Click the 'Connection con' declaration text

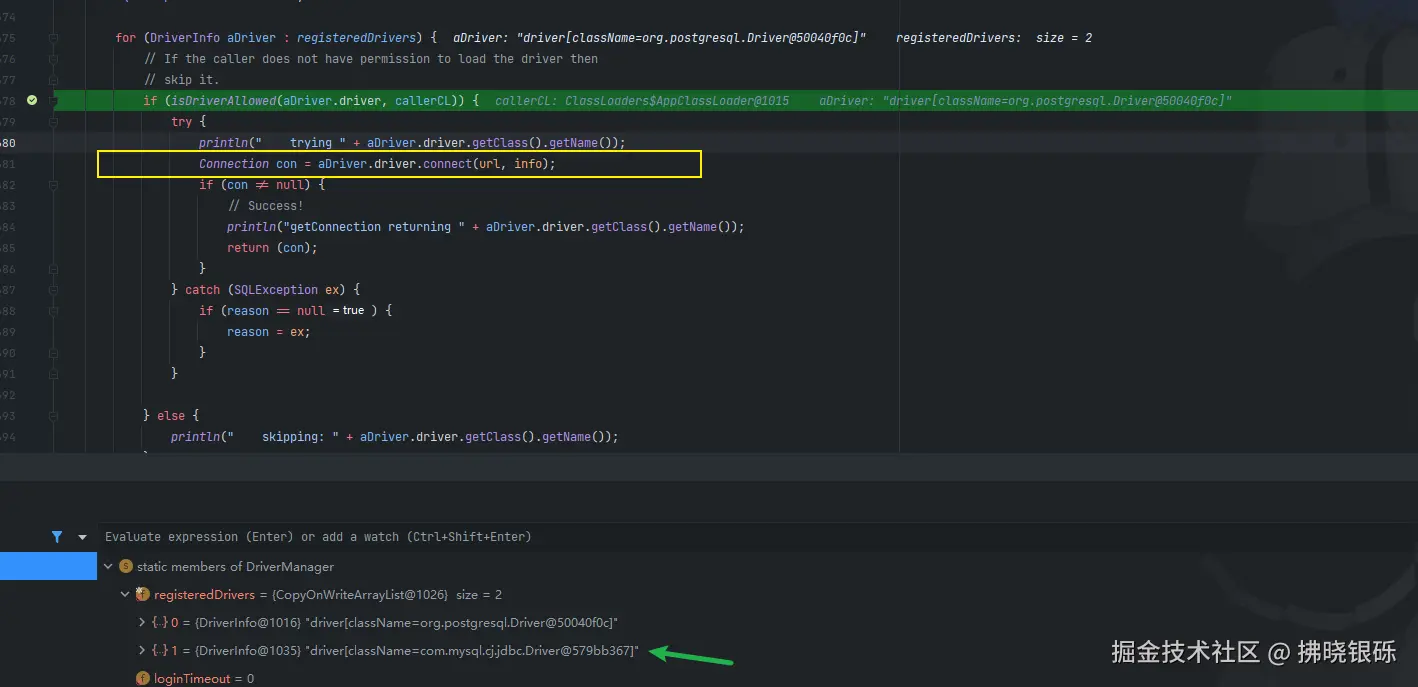(x=248, y=164)
